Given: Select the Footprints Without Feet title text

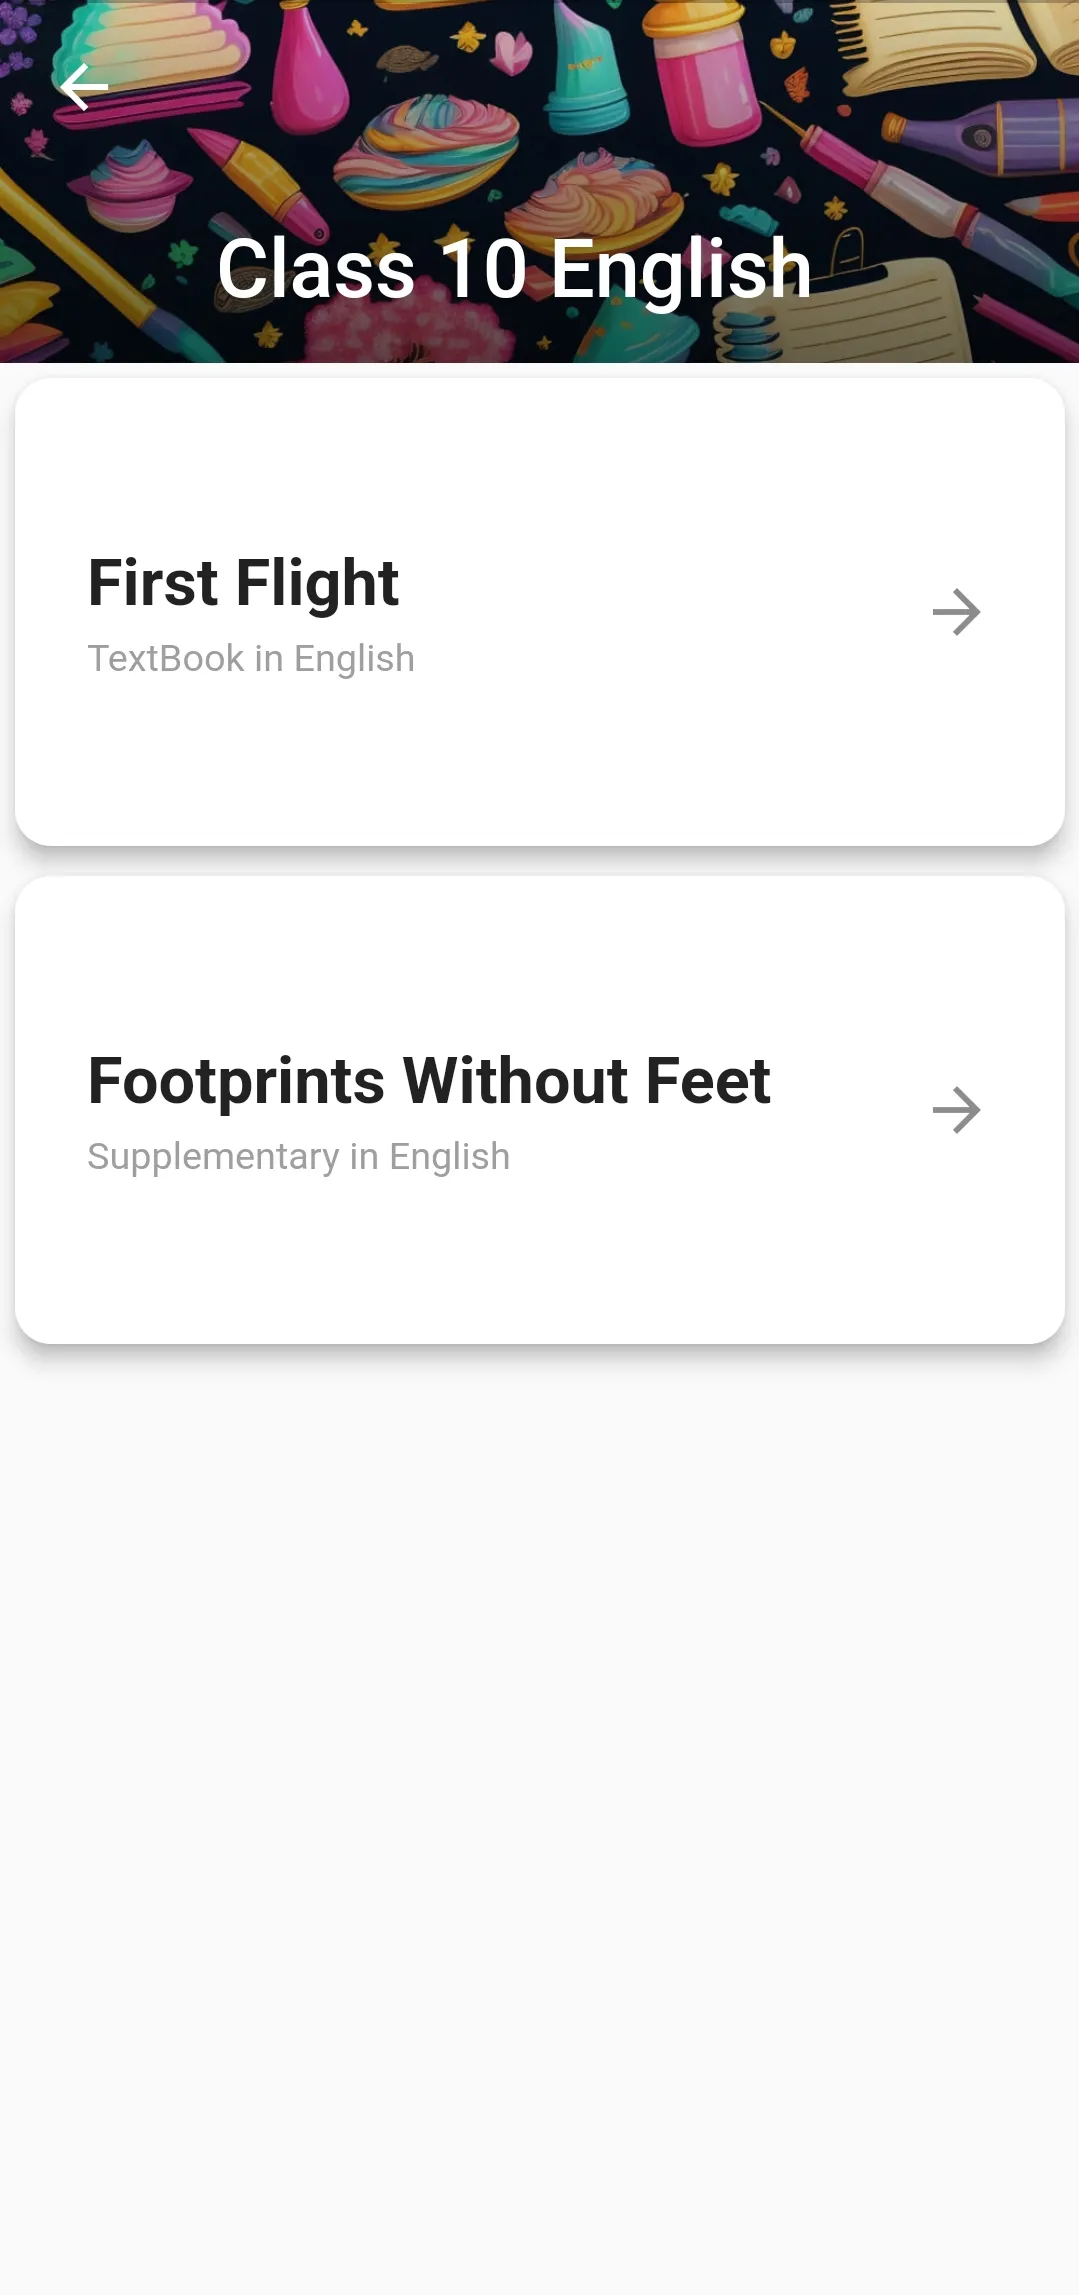Looking at the screenshot, I should coord(429,1081).
